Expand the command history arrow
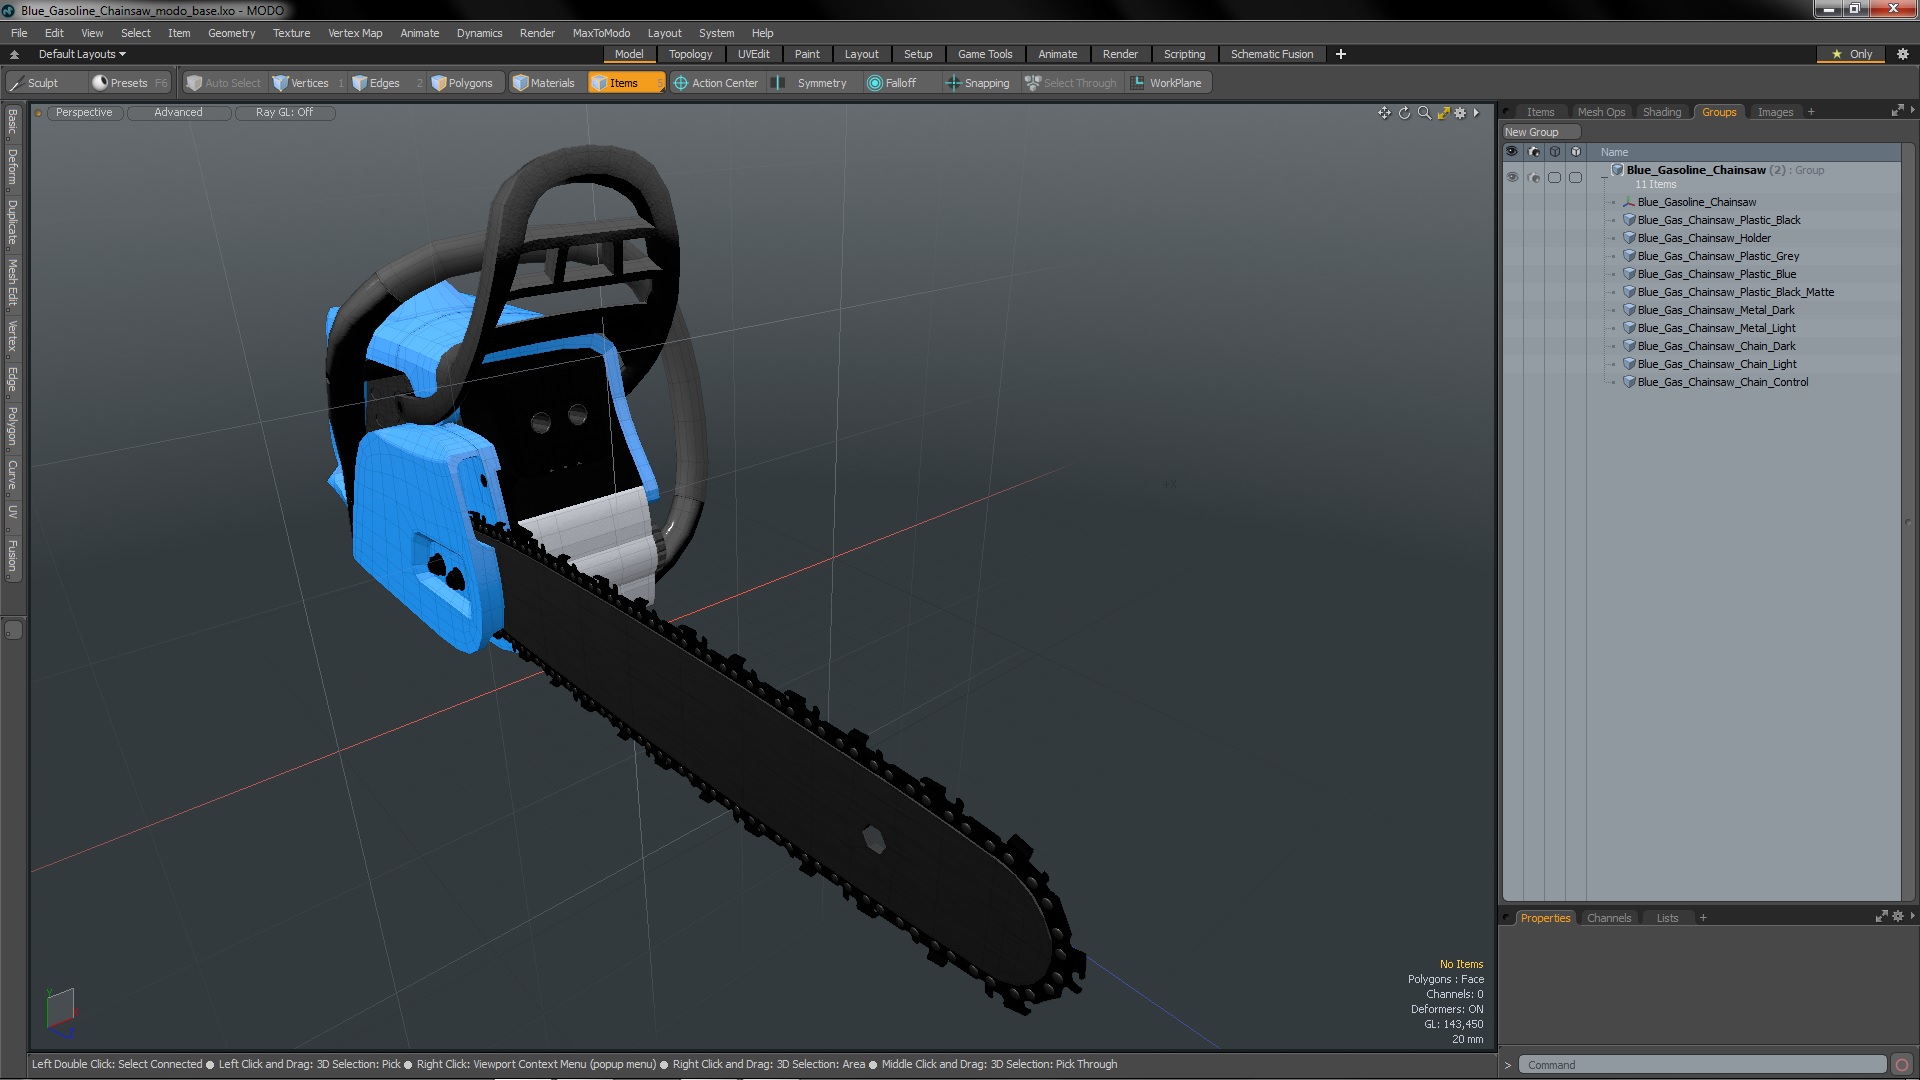The height and width of the screenshot is (1080, 1920). 1508,1065
